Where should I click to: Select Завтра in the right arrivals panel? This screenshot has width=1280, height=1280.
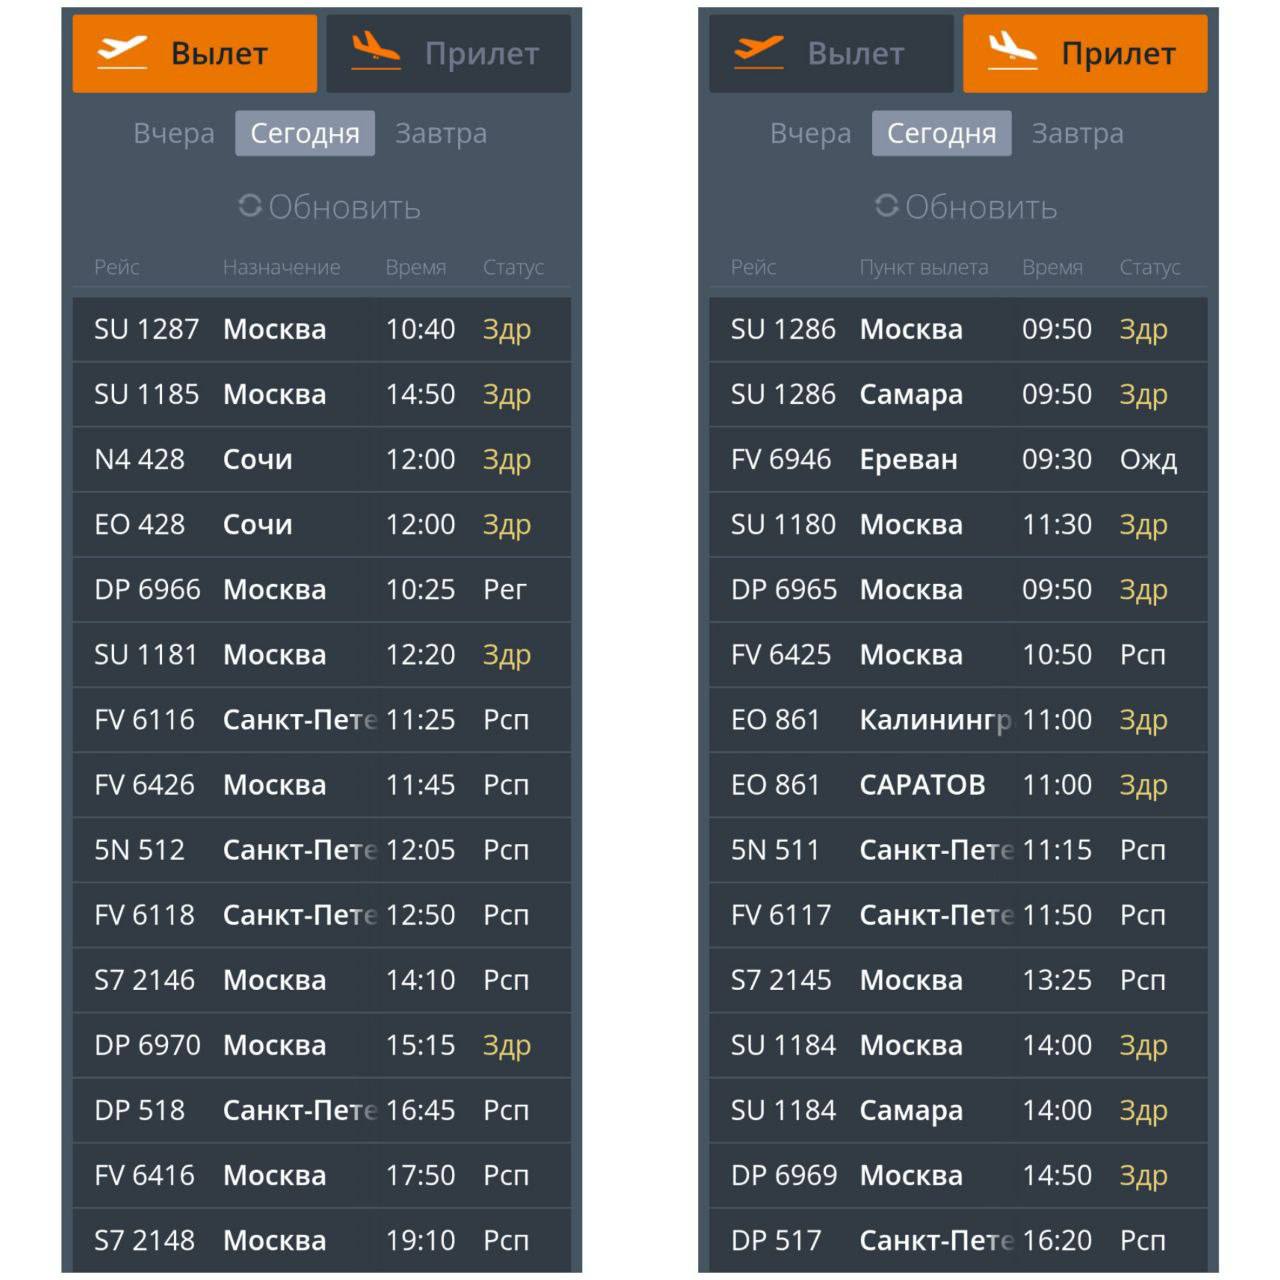1078,133
